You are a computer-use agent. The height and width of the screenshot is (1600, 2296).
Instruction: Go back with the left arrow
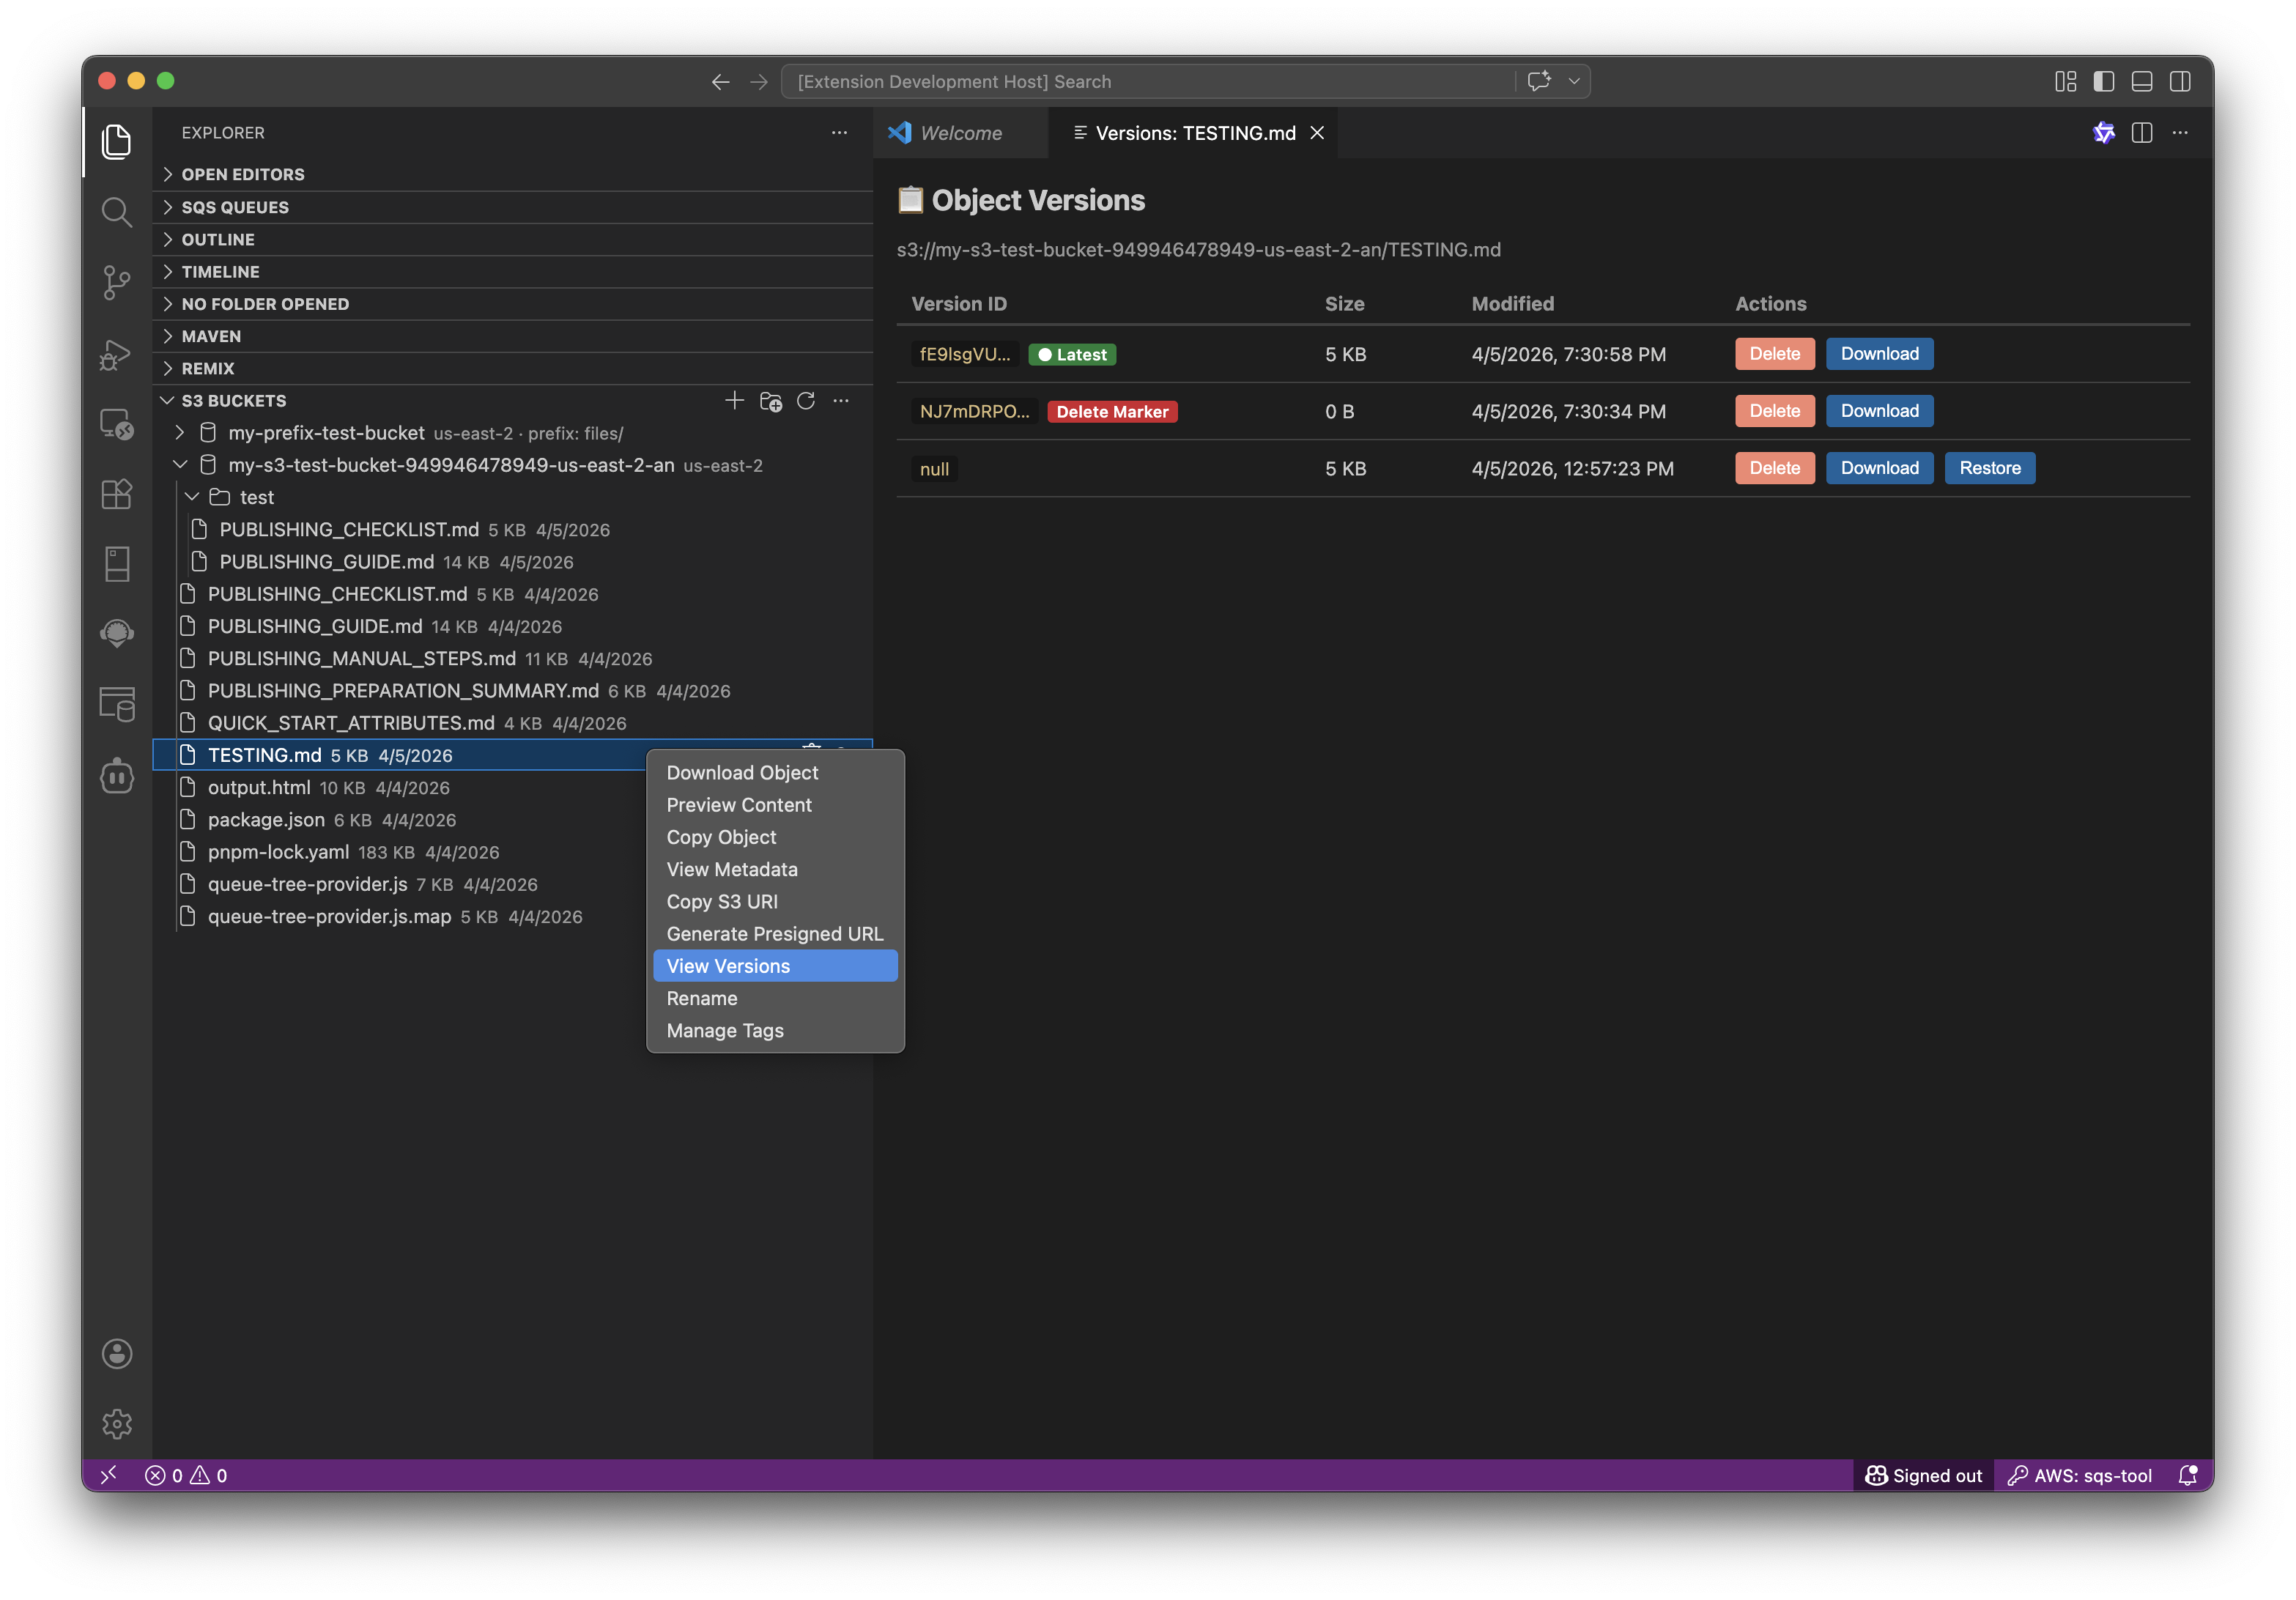click(x=720, y=82)
